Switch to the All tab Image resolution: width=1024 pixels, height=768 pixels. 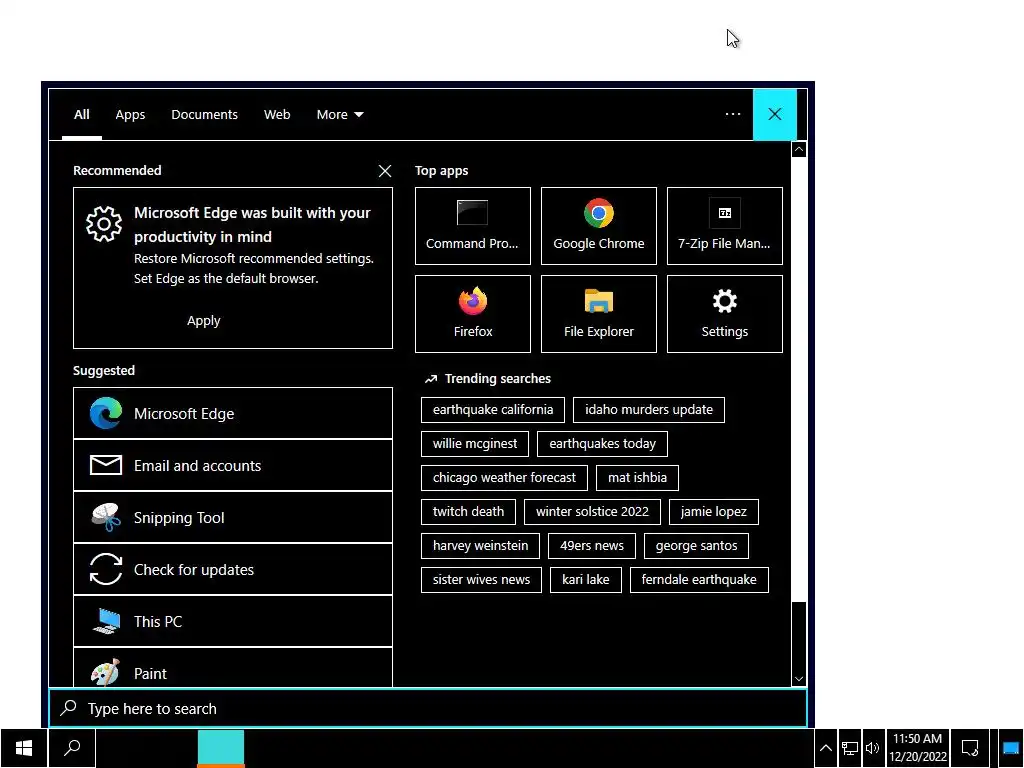(x=82, y=115)
